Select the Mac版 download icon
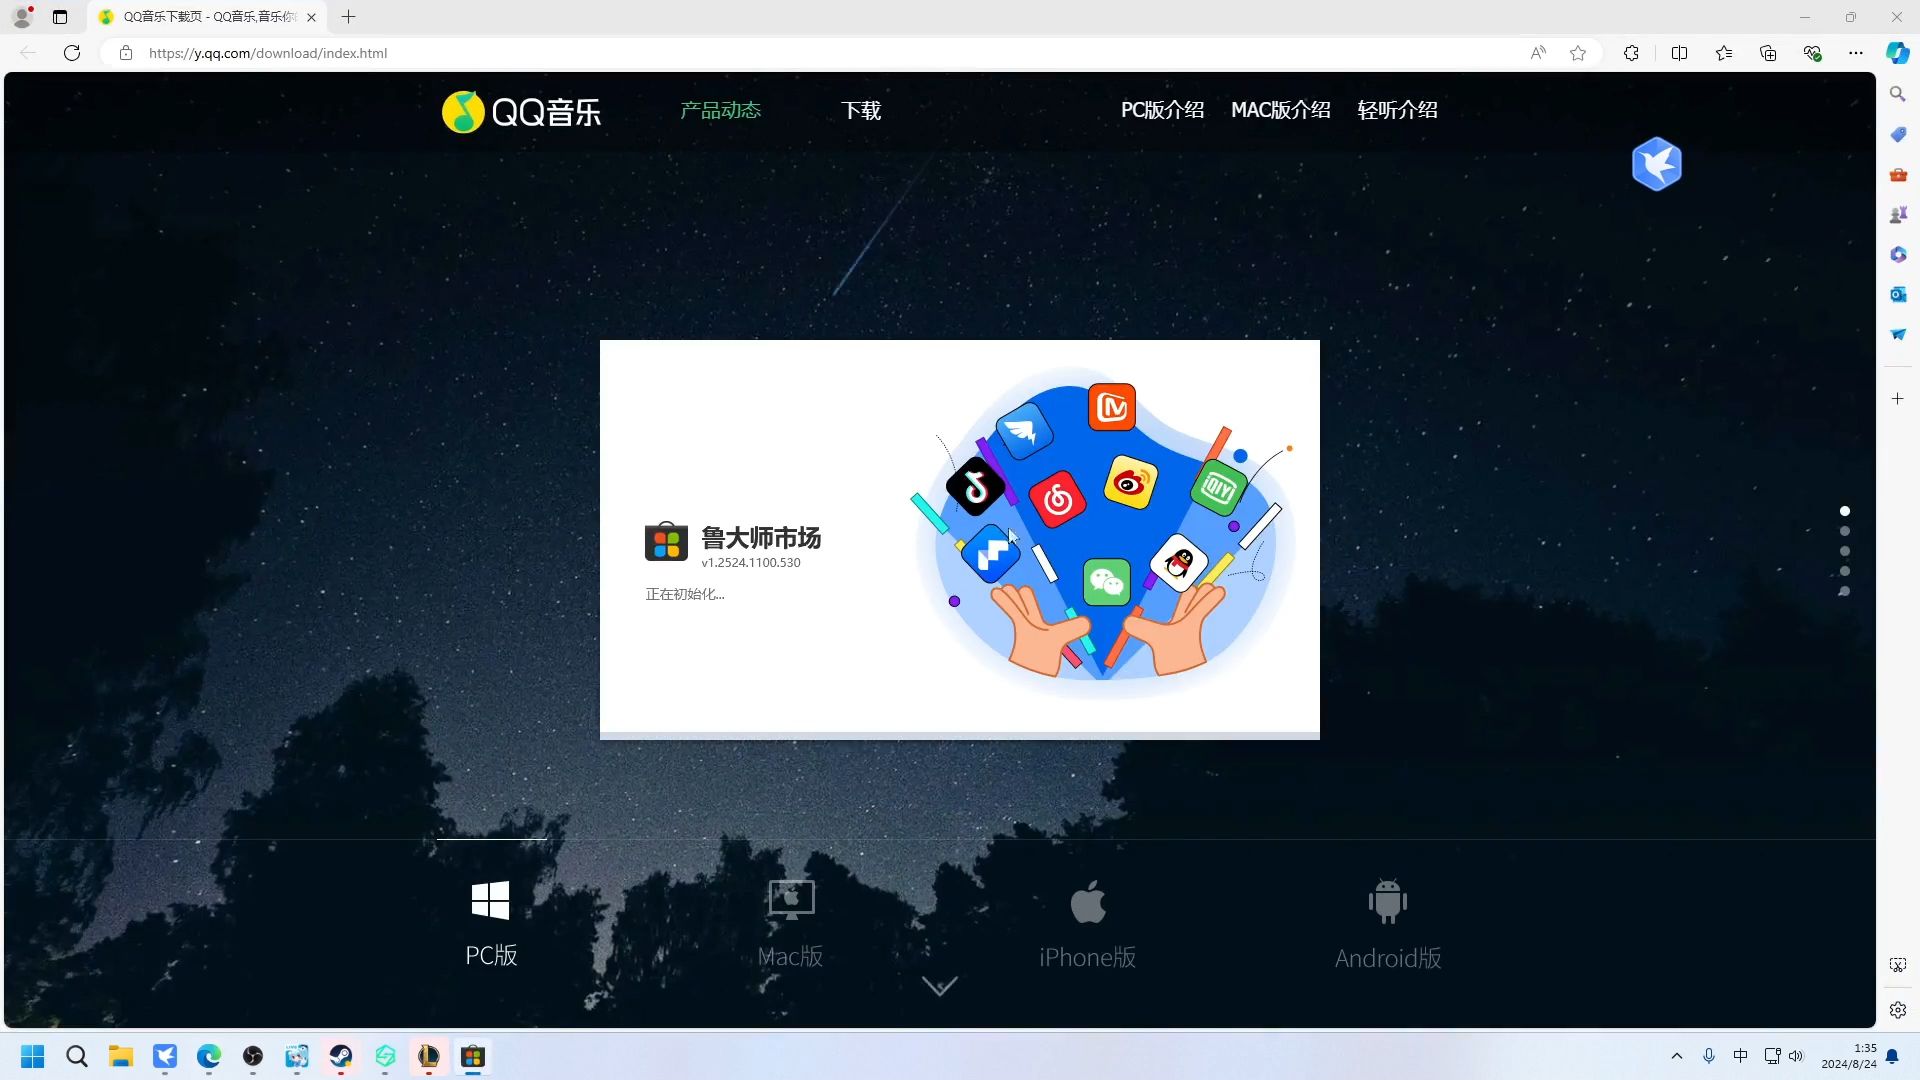 (791, 900)
